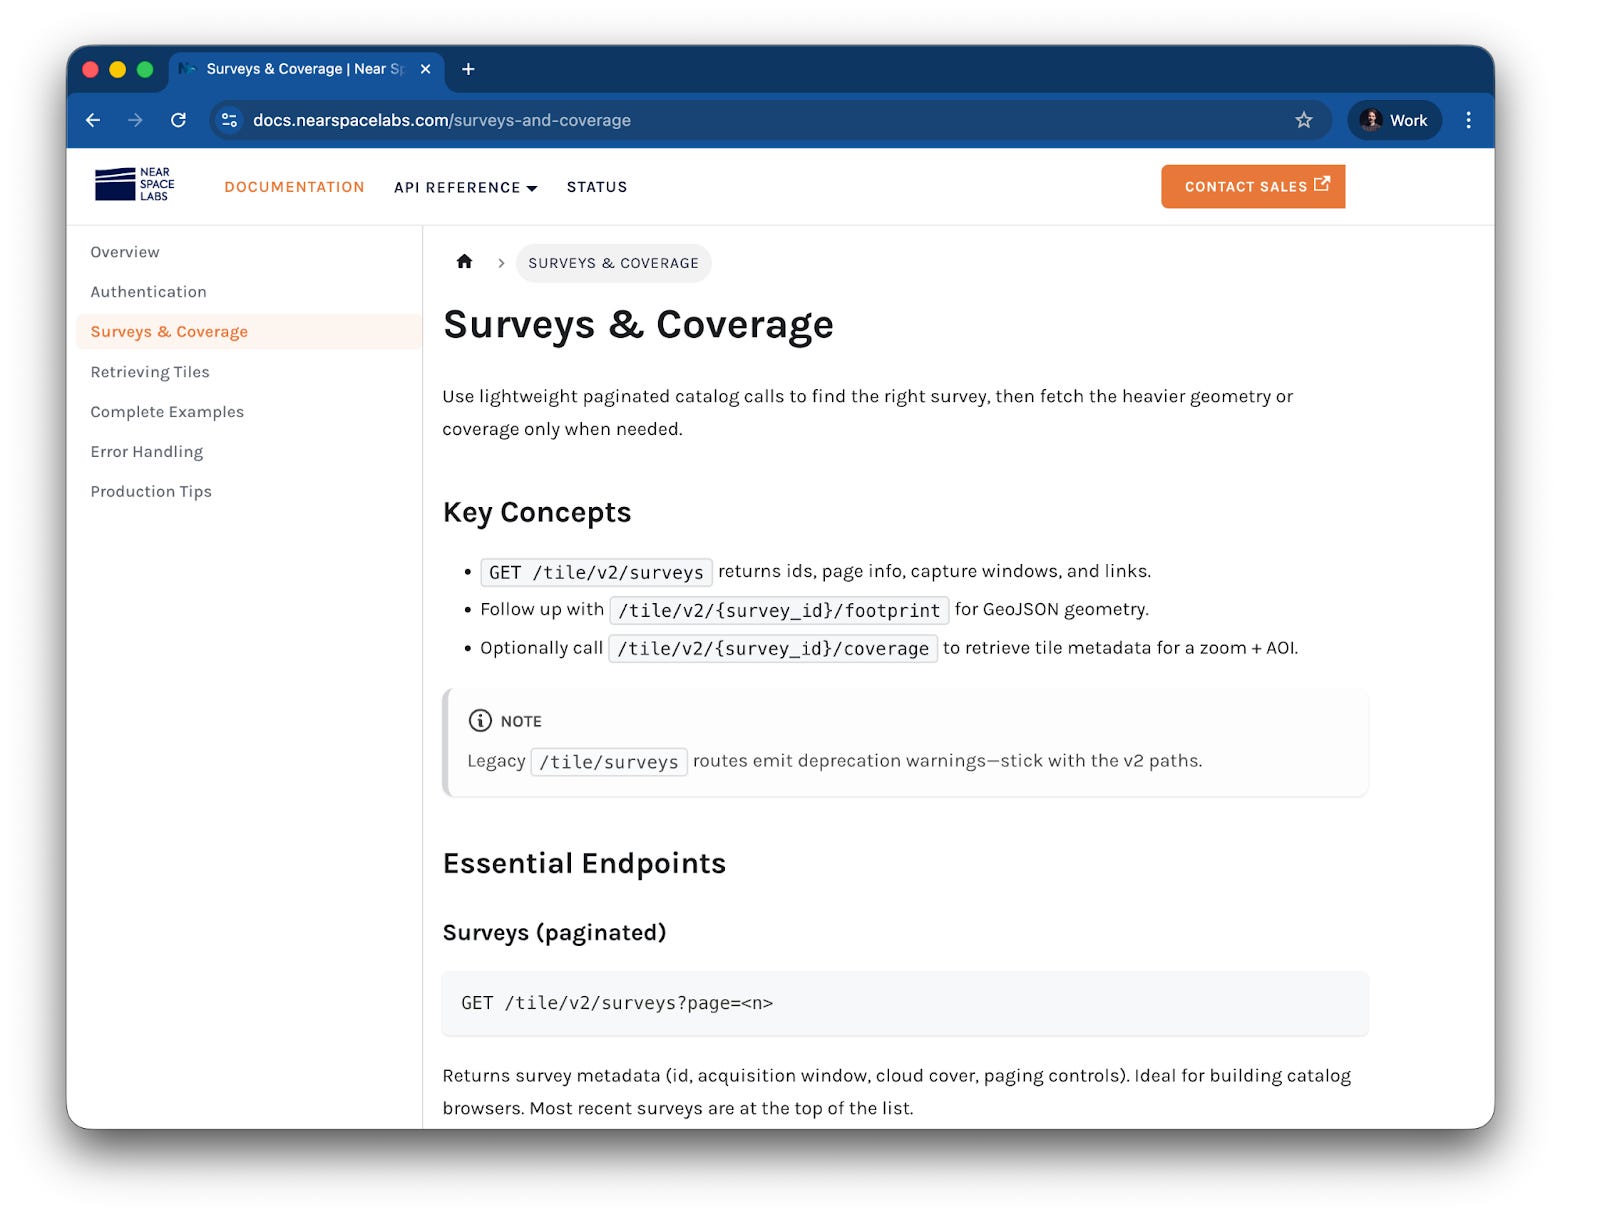Click the Surveys (paginated) subheading
1600x1217 pixels.
554,933
